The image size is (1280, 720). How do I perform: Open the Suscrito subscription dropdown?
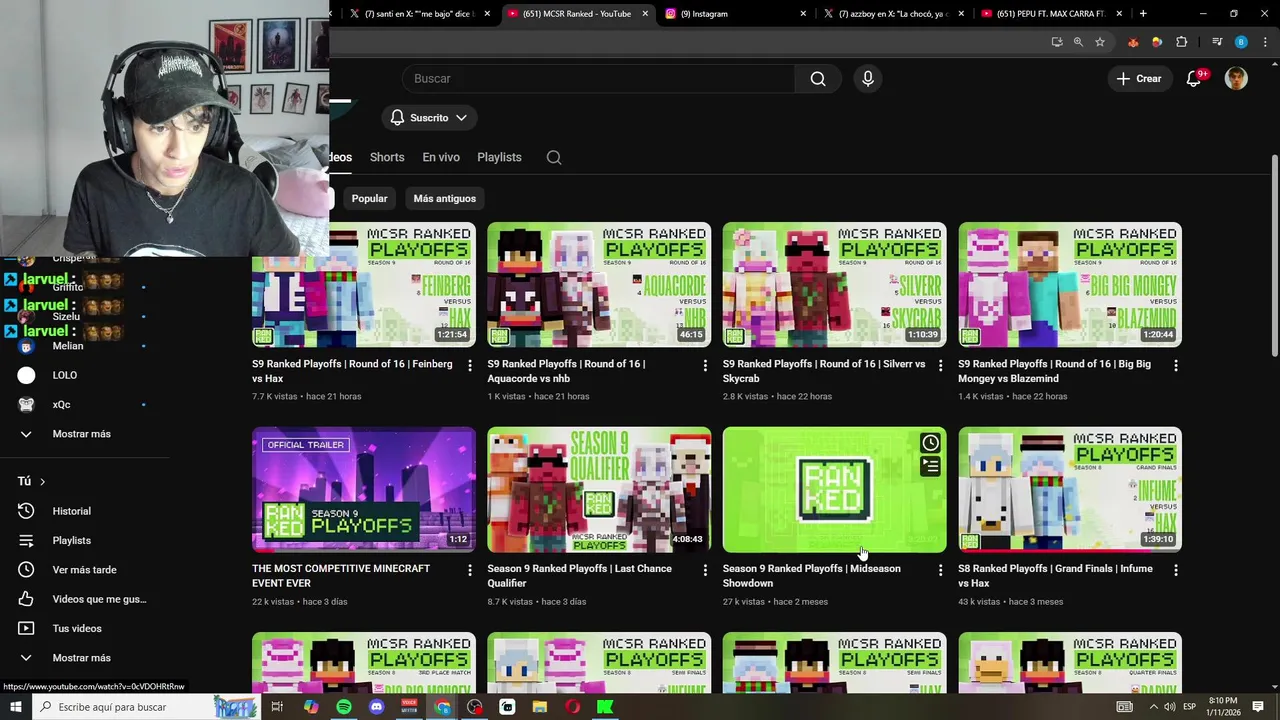(429, 118)
